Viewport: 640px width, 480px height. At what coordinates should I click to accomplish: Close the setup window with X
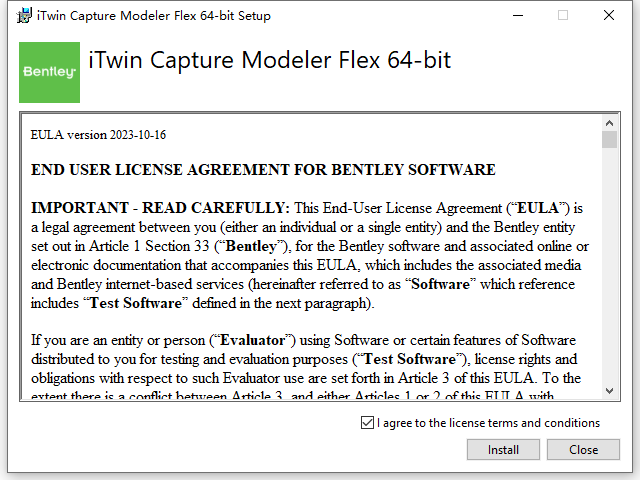tap(609, 16)
